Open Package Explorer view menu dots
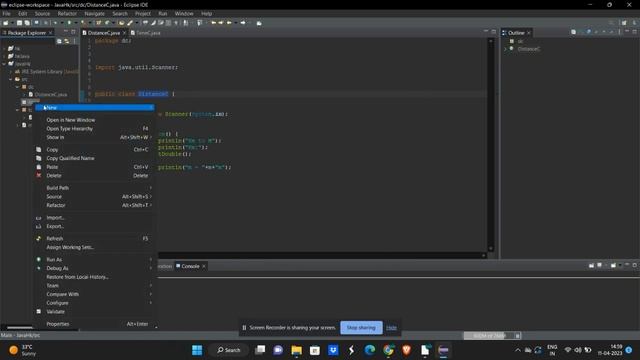The image size is (640, 360). click(x=74, y=41)
